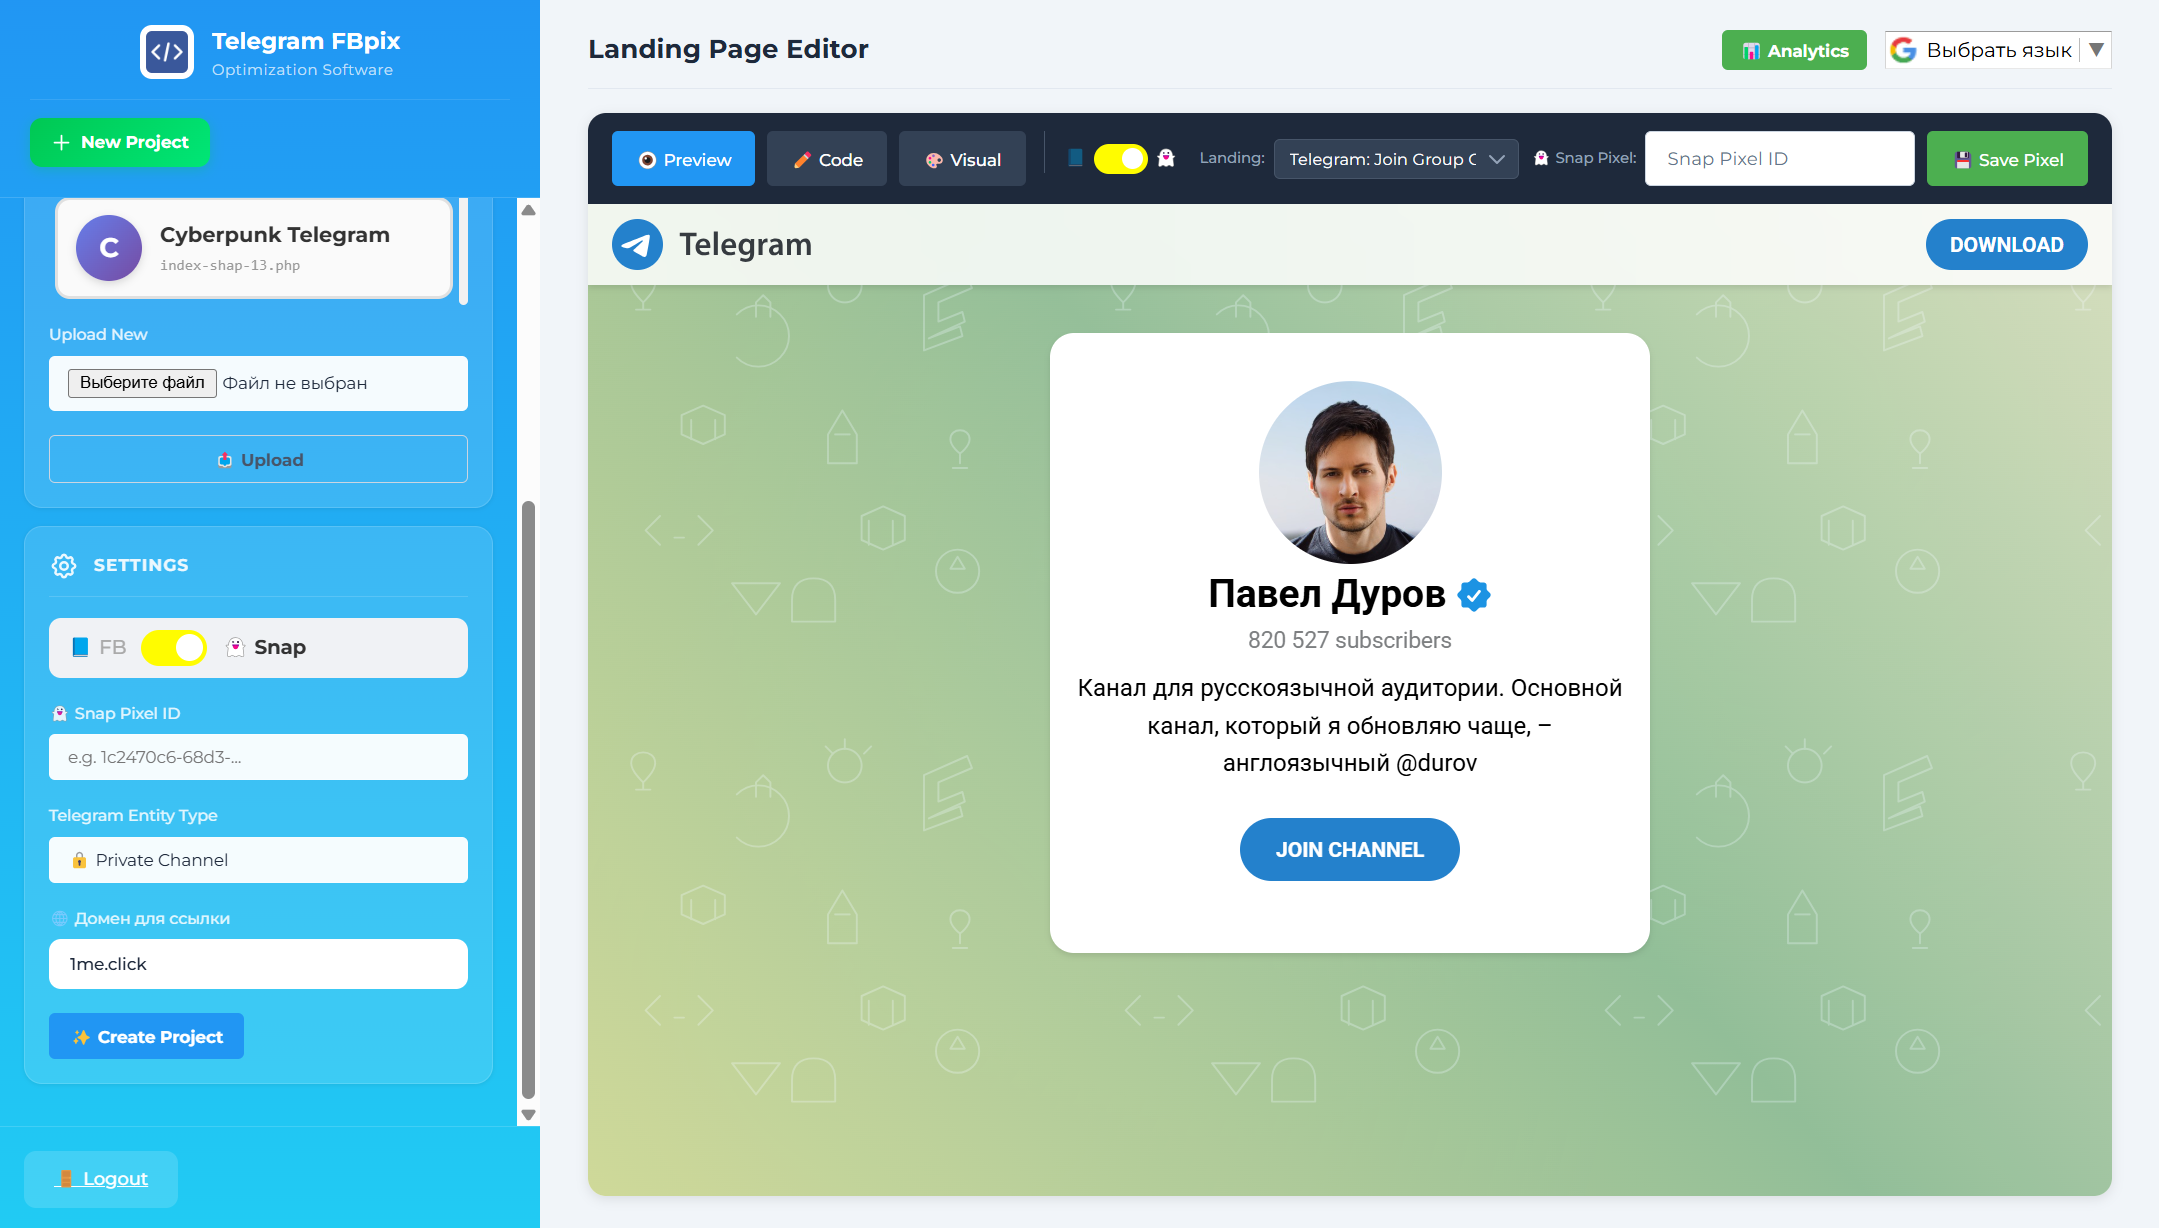Viewport: 2159px width, 1228px height.
Task: Open the Telegram Entity Type dropdown
Action: coord(258,860)
